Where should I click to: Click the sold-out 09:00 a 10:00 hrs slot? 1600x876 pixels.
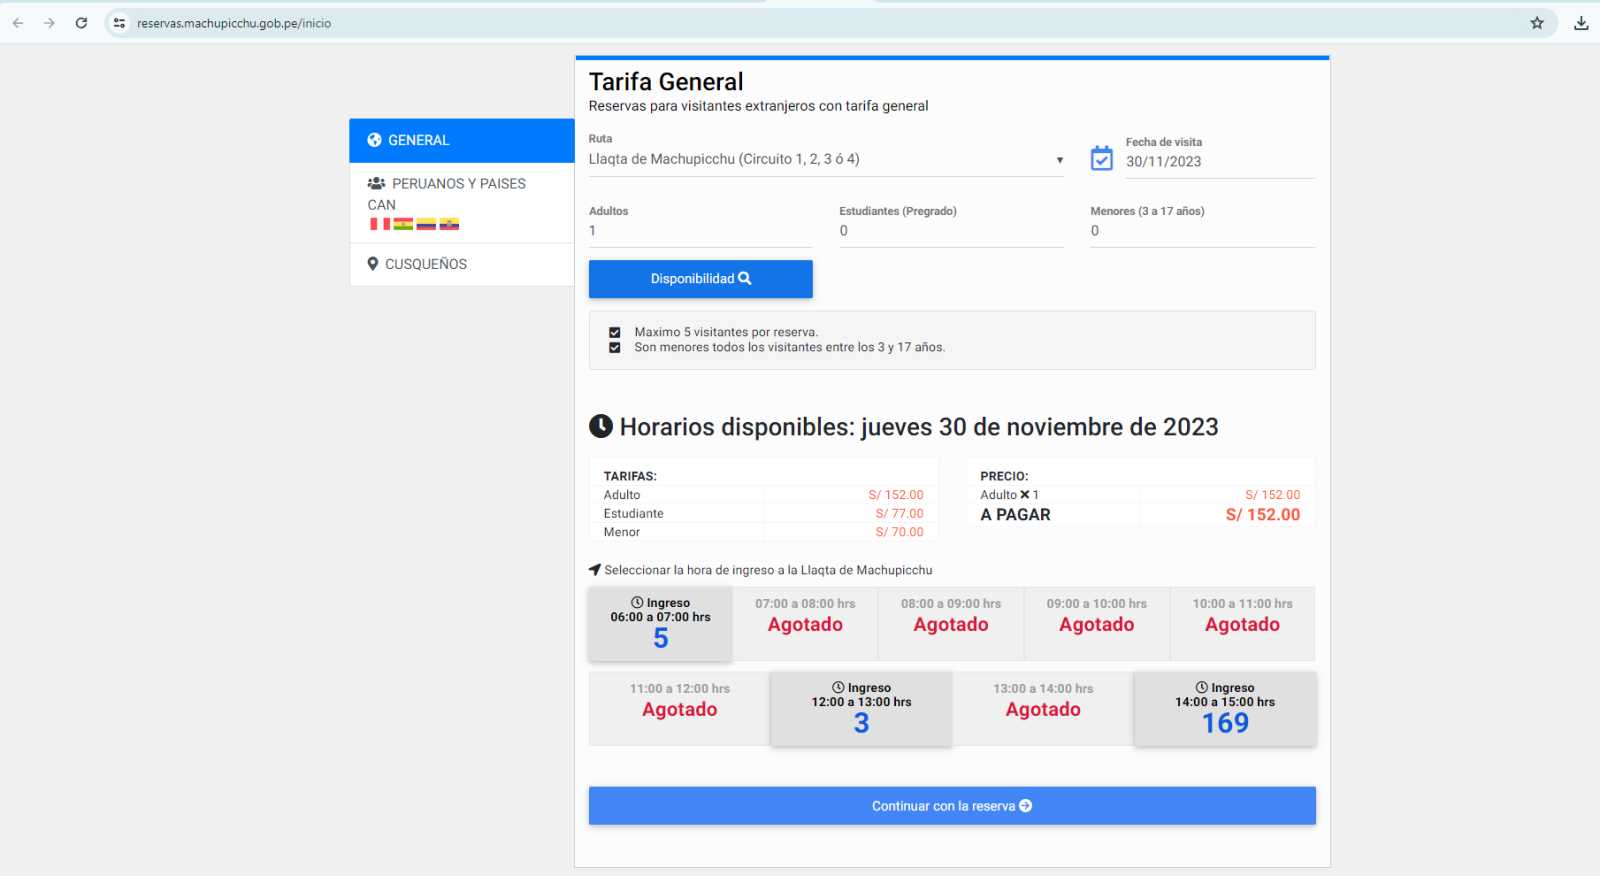pos(1097,624)
